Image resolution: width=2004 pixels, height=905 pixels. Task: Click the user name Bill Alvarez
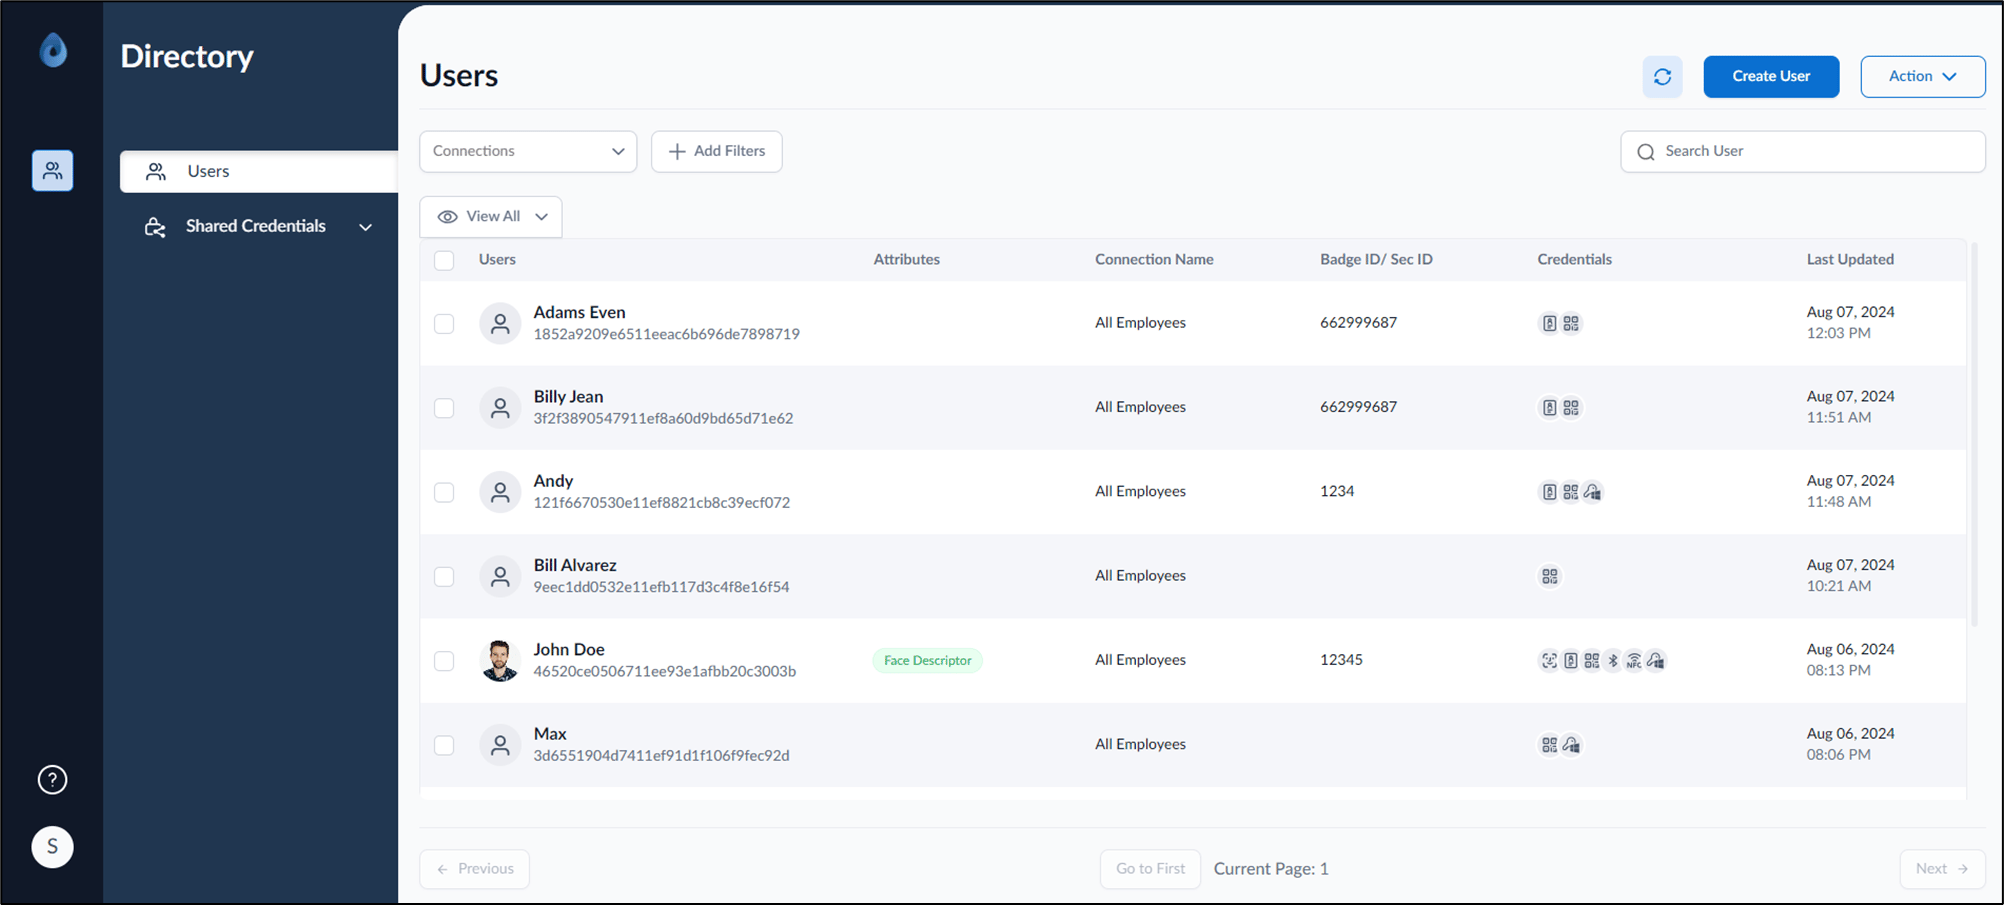[575, 566]
